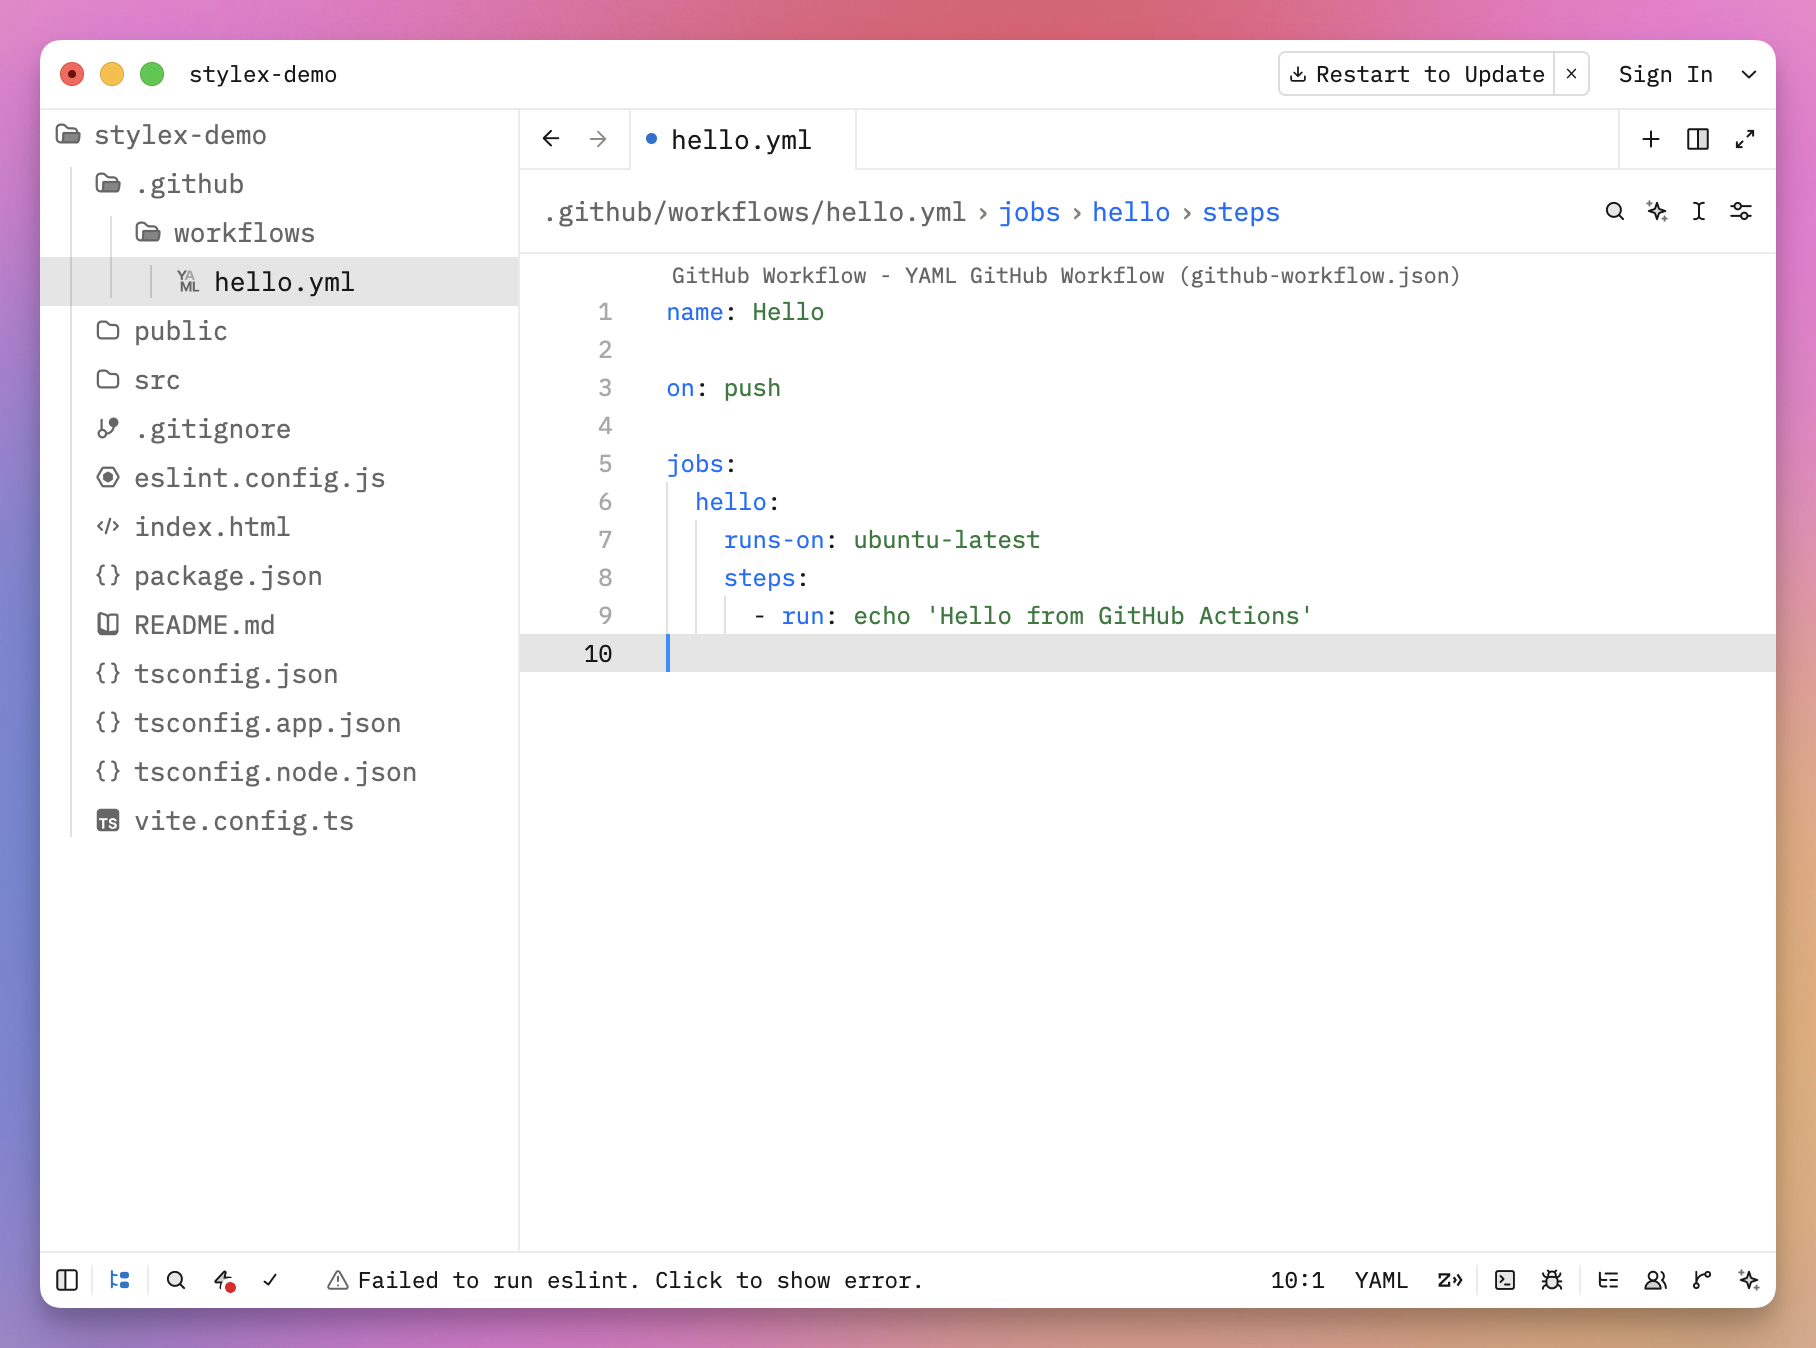The height and width of the screenshot is (1348, 1816).
Task: Click Sign In
Action: click(x=1665, y=74)
